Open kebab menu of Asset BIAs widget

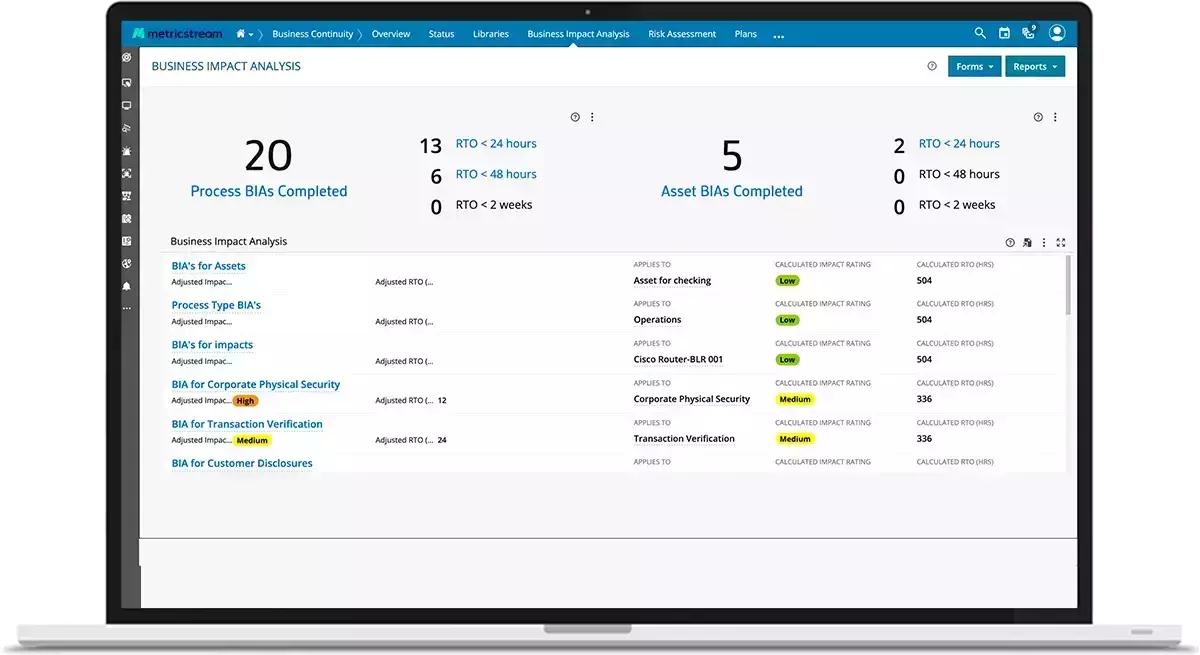(x=1055, y=117)
